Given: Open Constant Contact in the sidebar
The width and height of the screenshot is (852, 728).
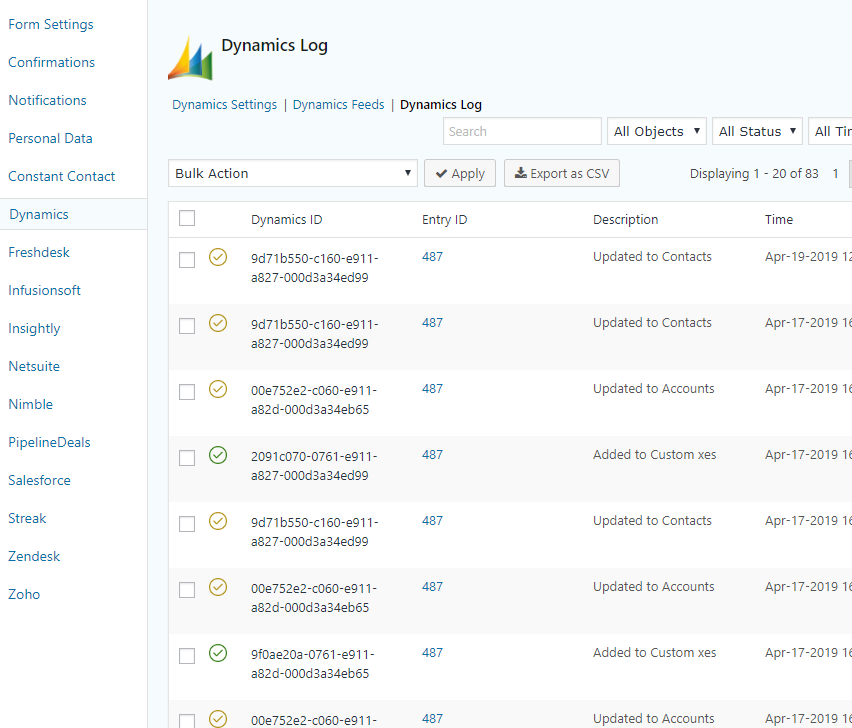Looking at the screenshot, I should click(61, 177).
